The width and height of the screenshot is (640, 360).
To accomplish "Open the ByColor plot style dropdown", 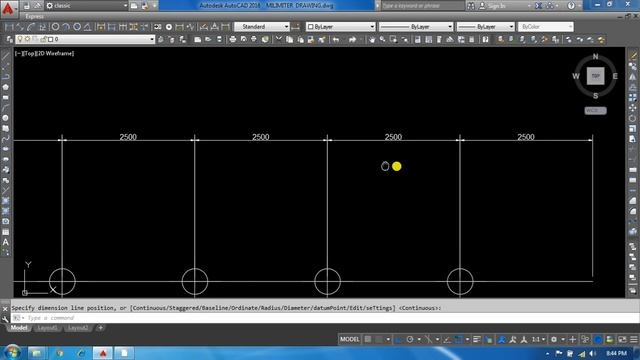I will point(545,27).
